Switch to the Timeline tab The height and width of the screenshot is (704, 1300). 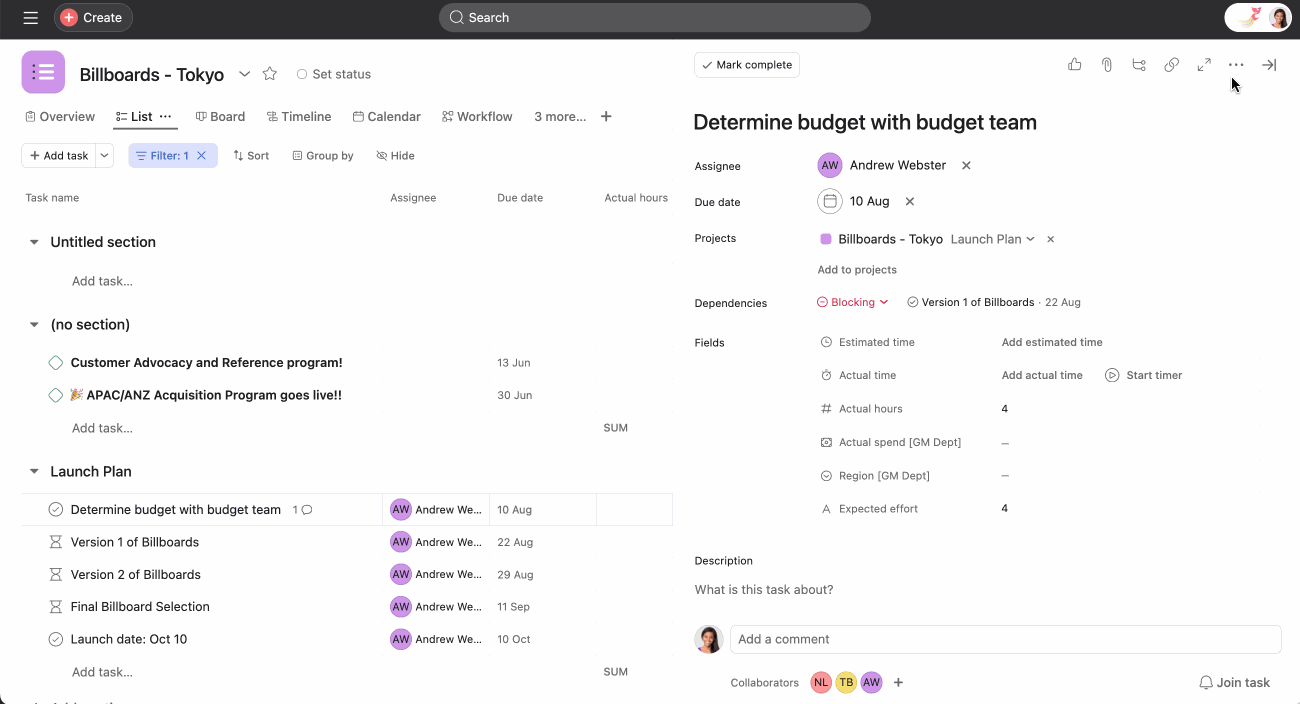(298, 117)
